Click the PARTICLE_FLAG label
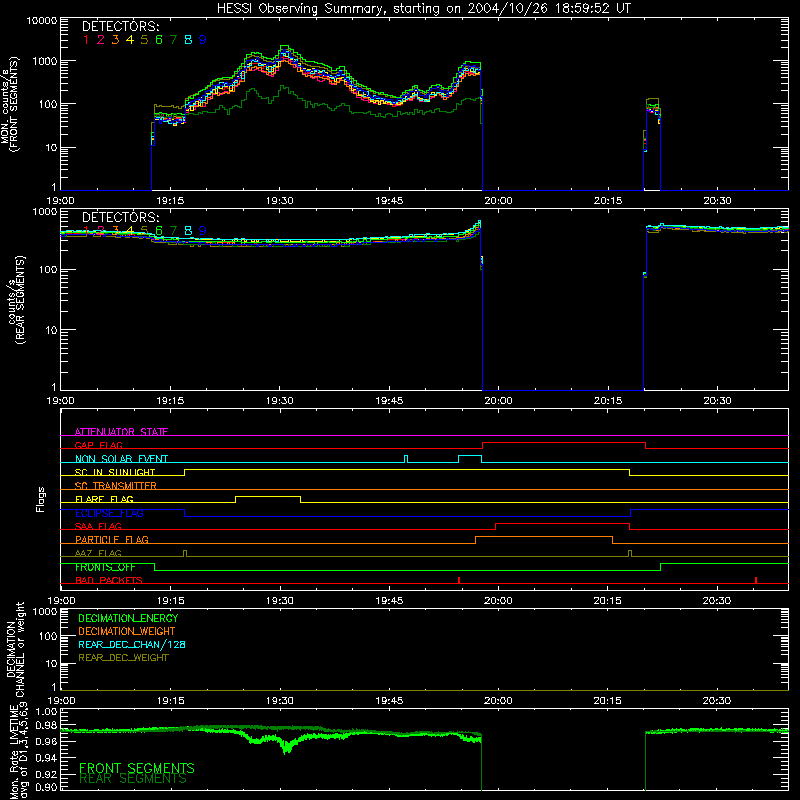This screenshot has width=800, height=800. [x=112, y=539]
